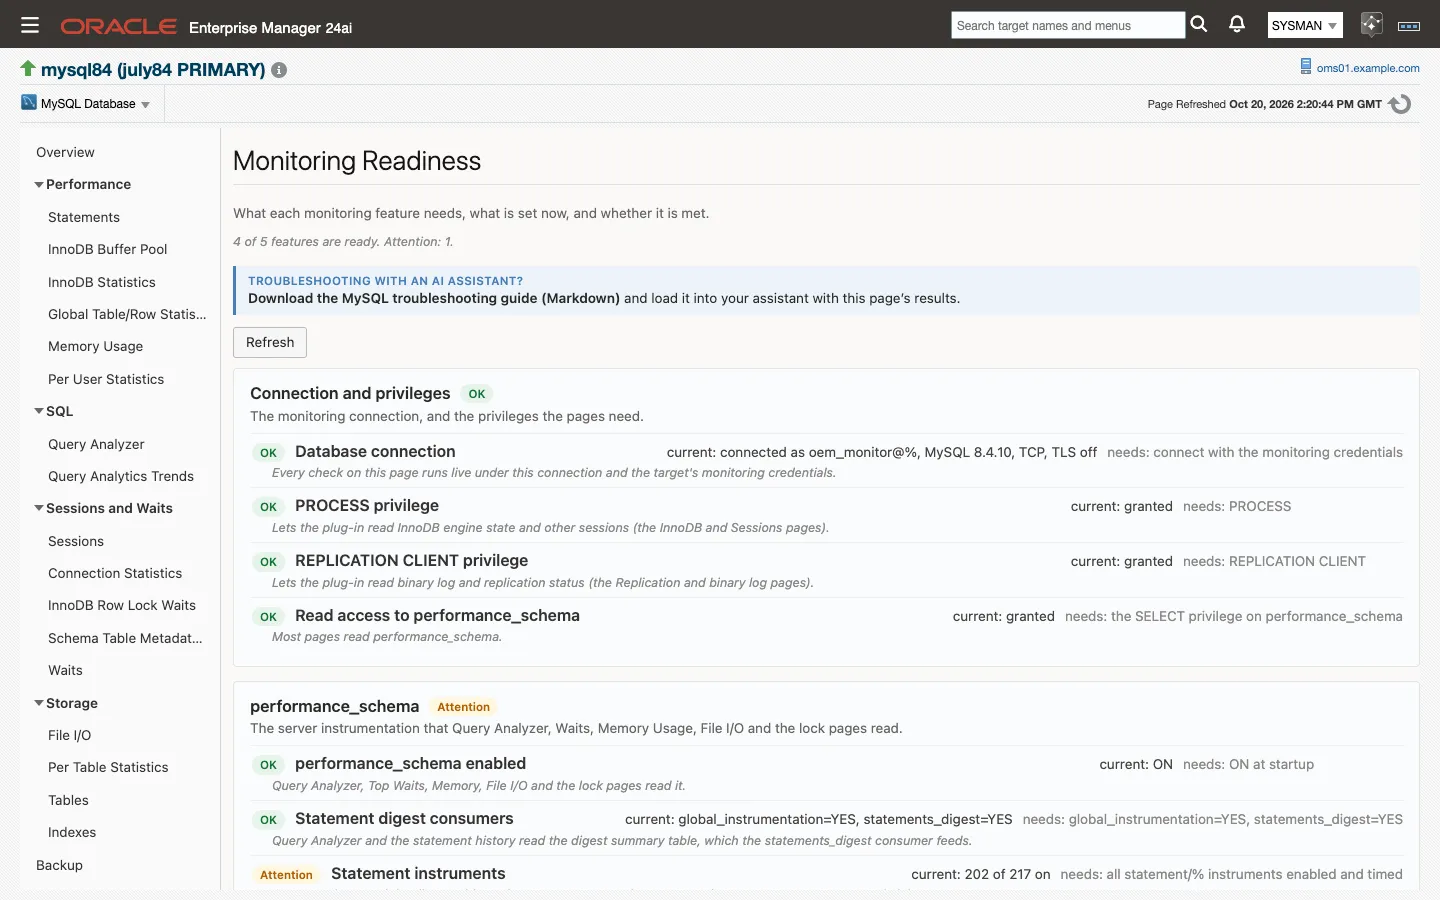Click the green up-status arrow icon

(28, 68)
